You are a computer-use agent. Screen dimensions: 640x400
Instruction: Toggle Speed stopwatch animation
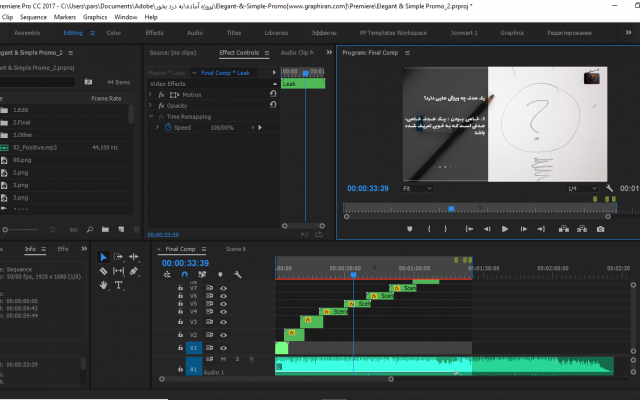[168, 127]
